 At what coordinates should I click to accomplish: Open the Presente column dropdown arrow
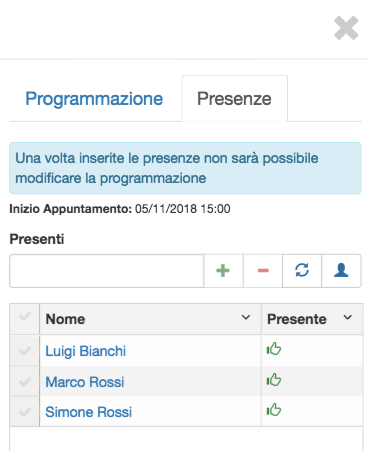pyautogui.click(x=348, y=317)
